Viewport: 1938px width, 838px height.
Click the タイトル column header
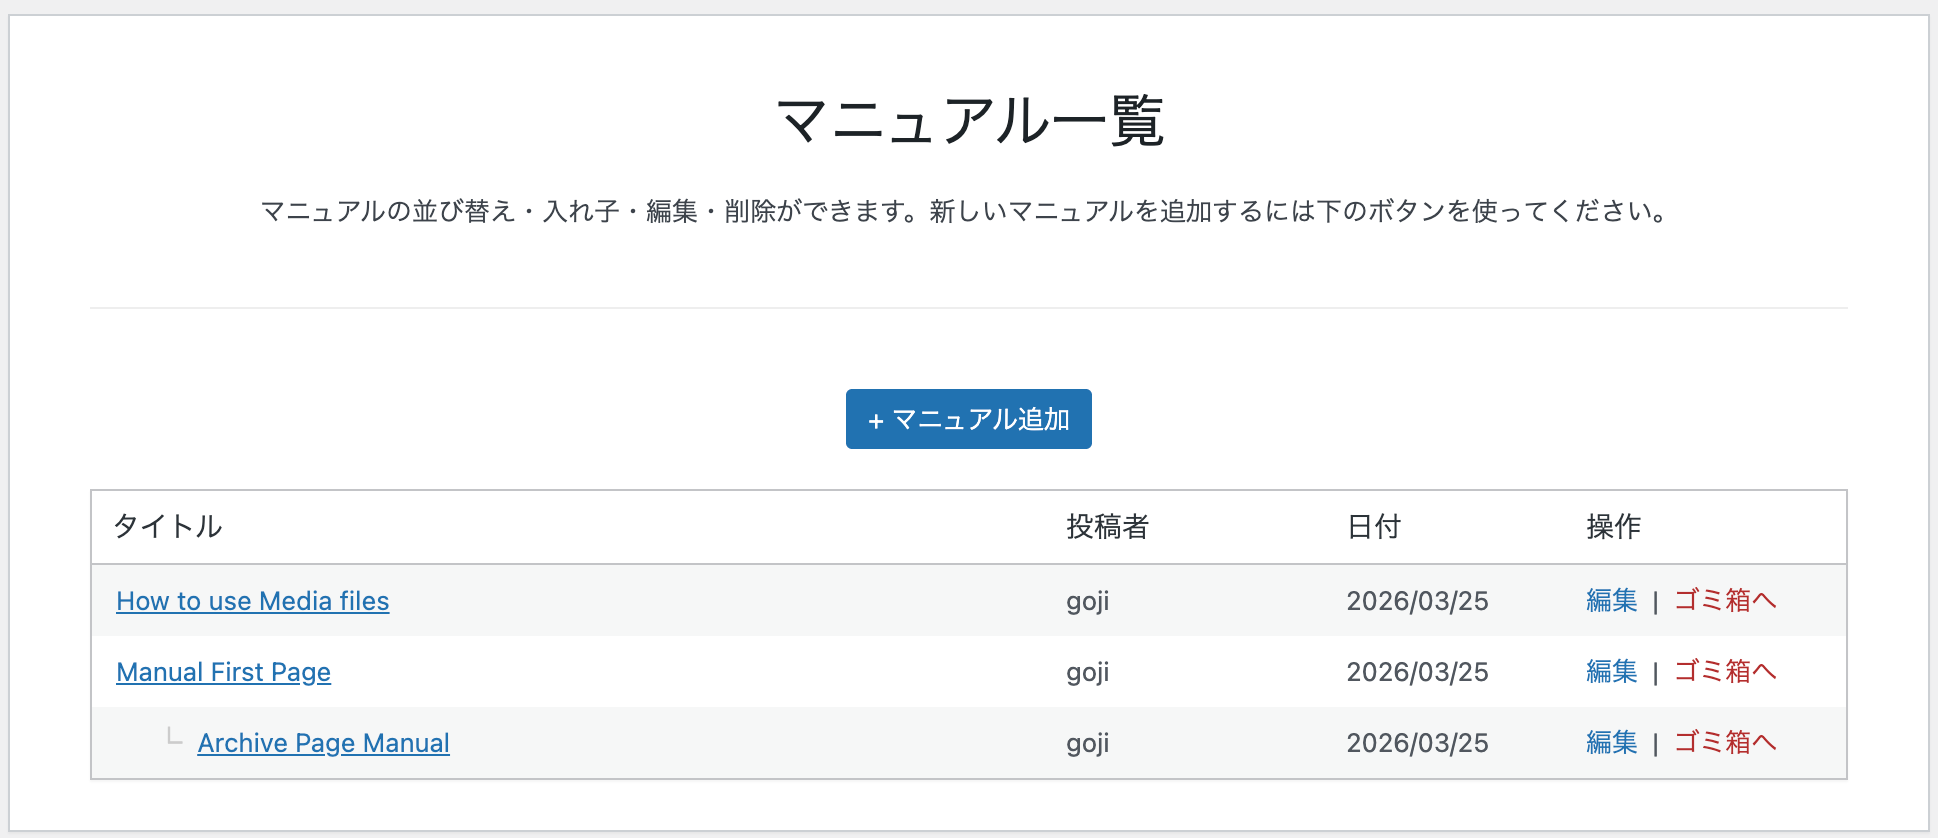click(168, 527)
